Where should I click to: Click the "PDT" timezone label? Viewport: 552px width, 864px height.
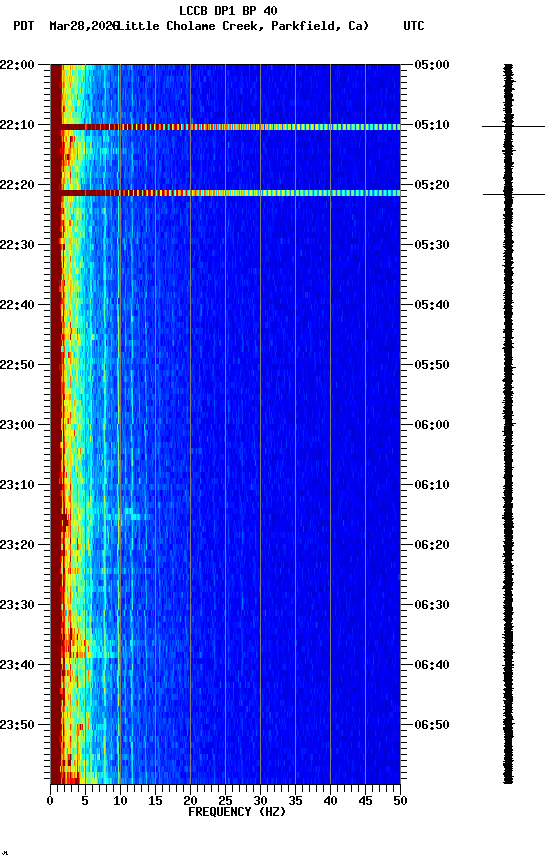tap(24, 26)
